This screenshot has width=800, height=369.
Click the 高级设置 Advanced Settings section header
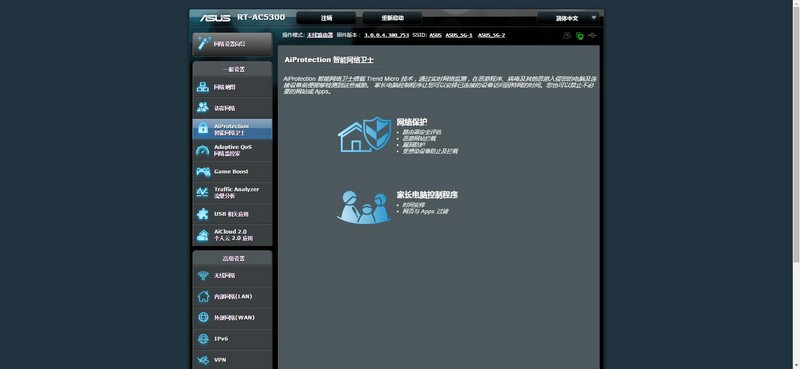tap(233, 258)
